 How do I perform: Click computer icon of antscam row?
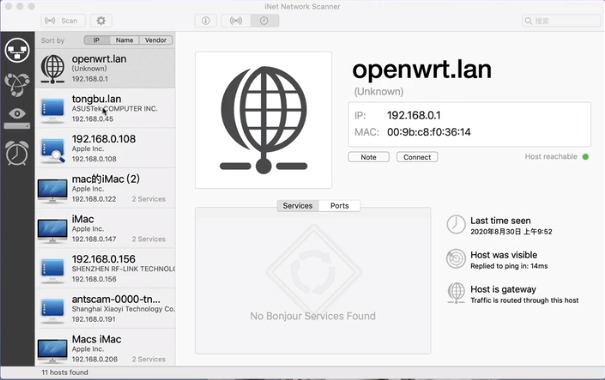[52, 312]
